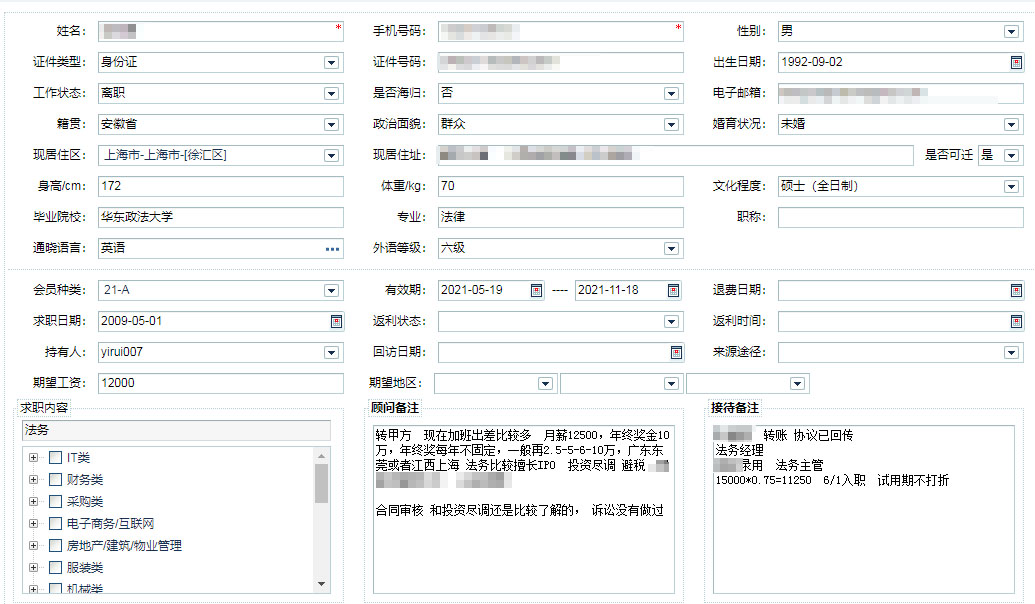Tick the 采购类 checkbox
1035x604 pixels.
click(x=55, y=502)
